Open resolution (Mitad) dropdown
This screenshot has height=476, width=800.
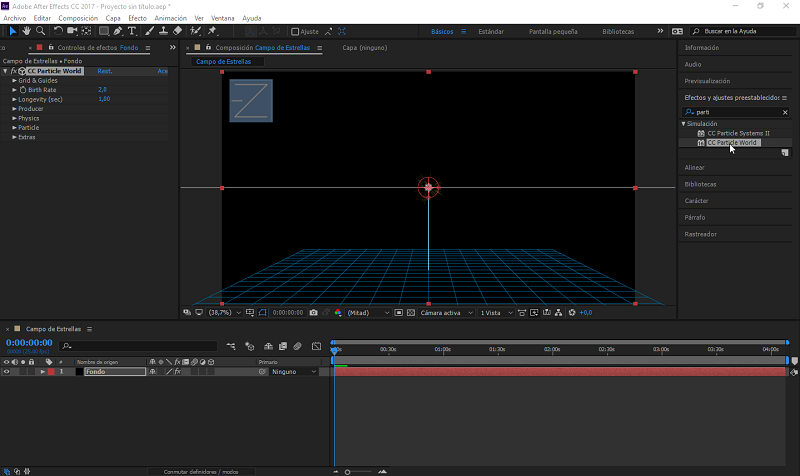(x=368, y=313)
